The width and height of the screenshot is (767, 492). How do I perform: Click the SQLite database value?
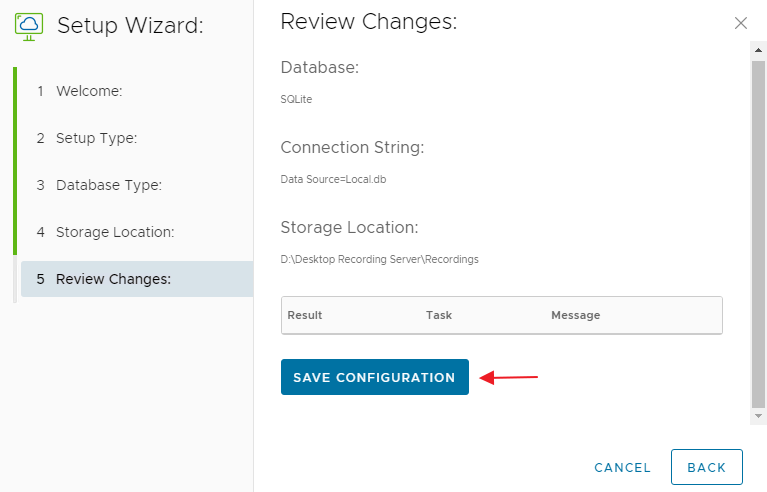tap(296, 99)
